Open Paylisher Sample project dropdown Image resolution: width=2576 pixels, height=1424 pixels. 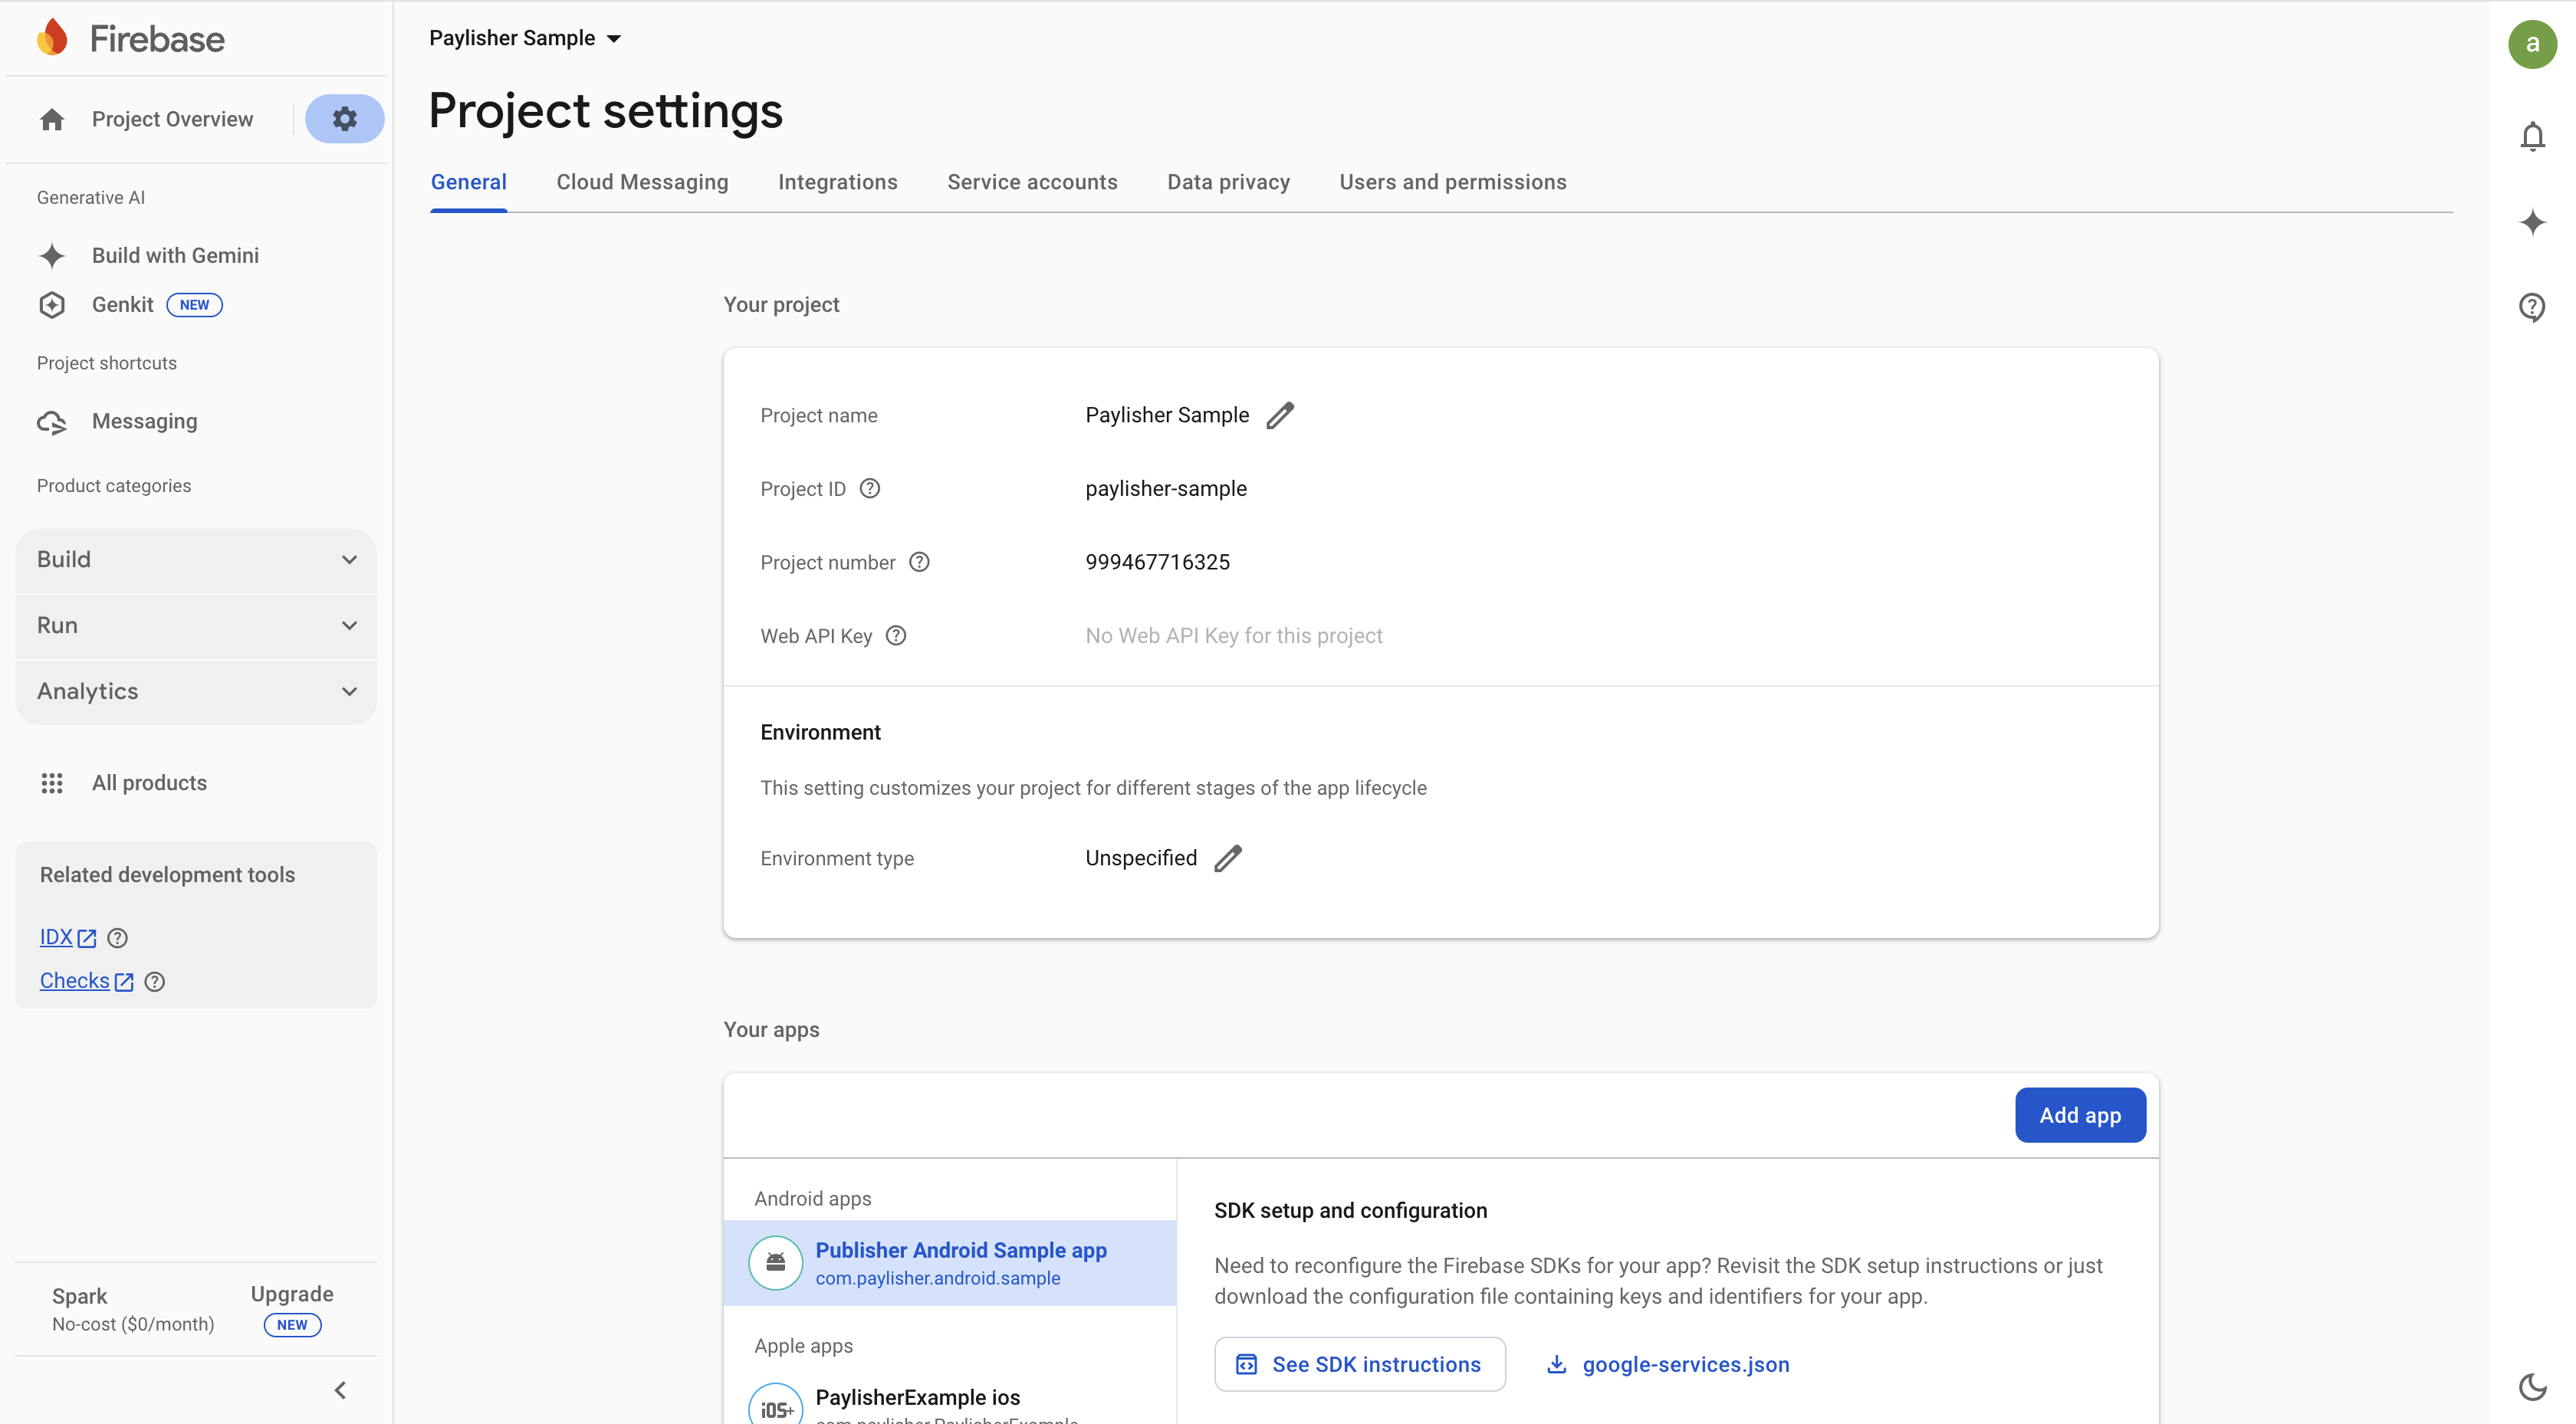click(525, 38)
